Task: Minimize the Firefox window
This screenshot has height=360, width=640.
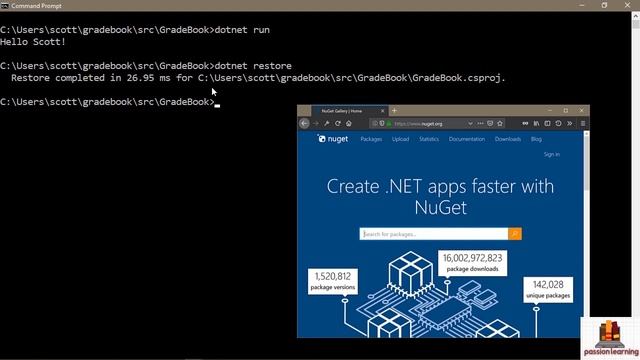Action: pyautogui.click(x=550, y=110)
